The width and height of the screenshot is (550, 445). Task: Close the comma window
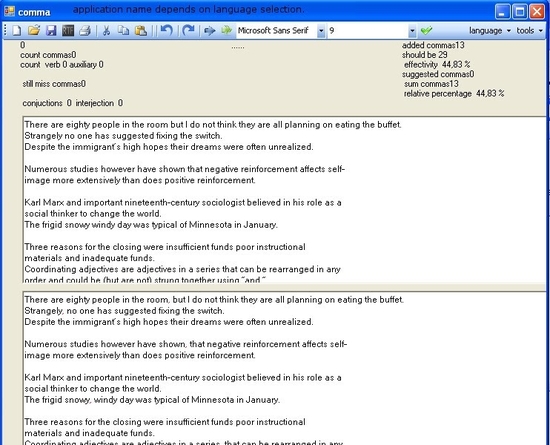pyautogui.click(x=537, y=12)
